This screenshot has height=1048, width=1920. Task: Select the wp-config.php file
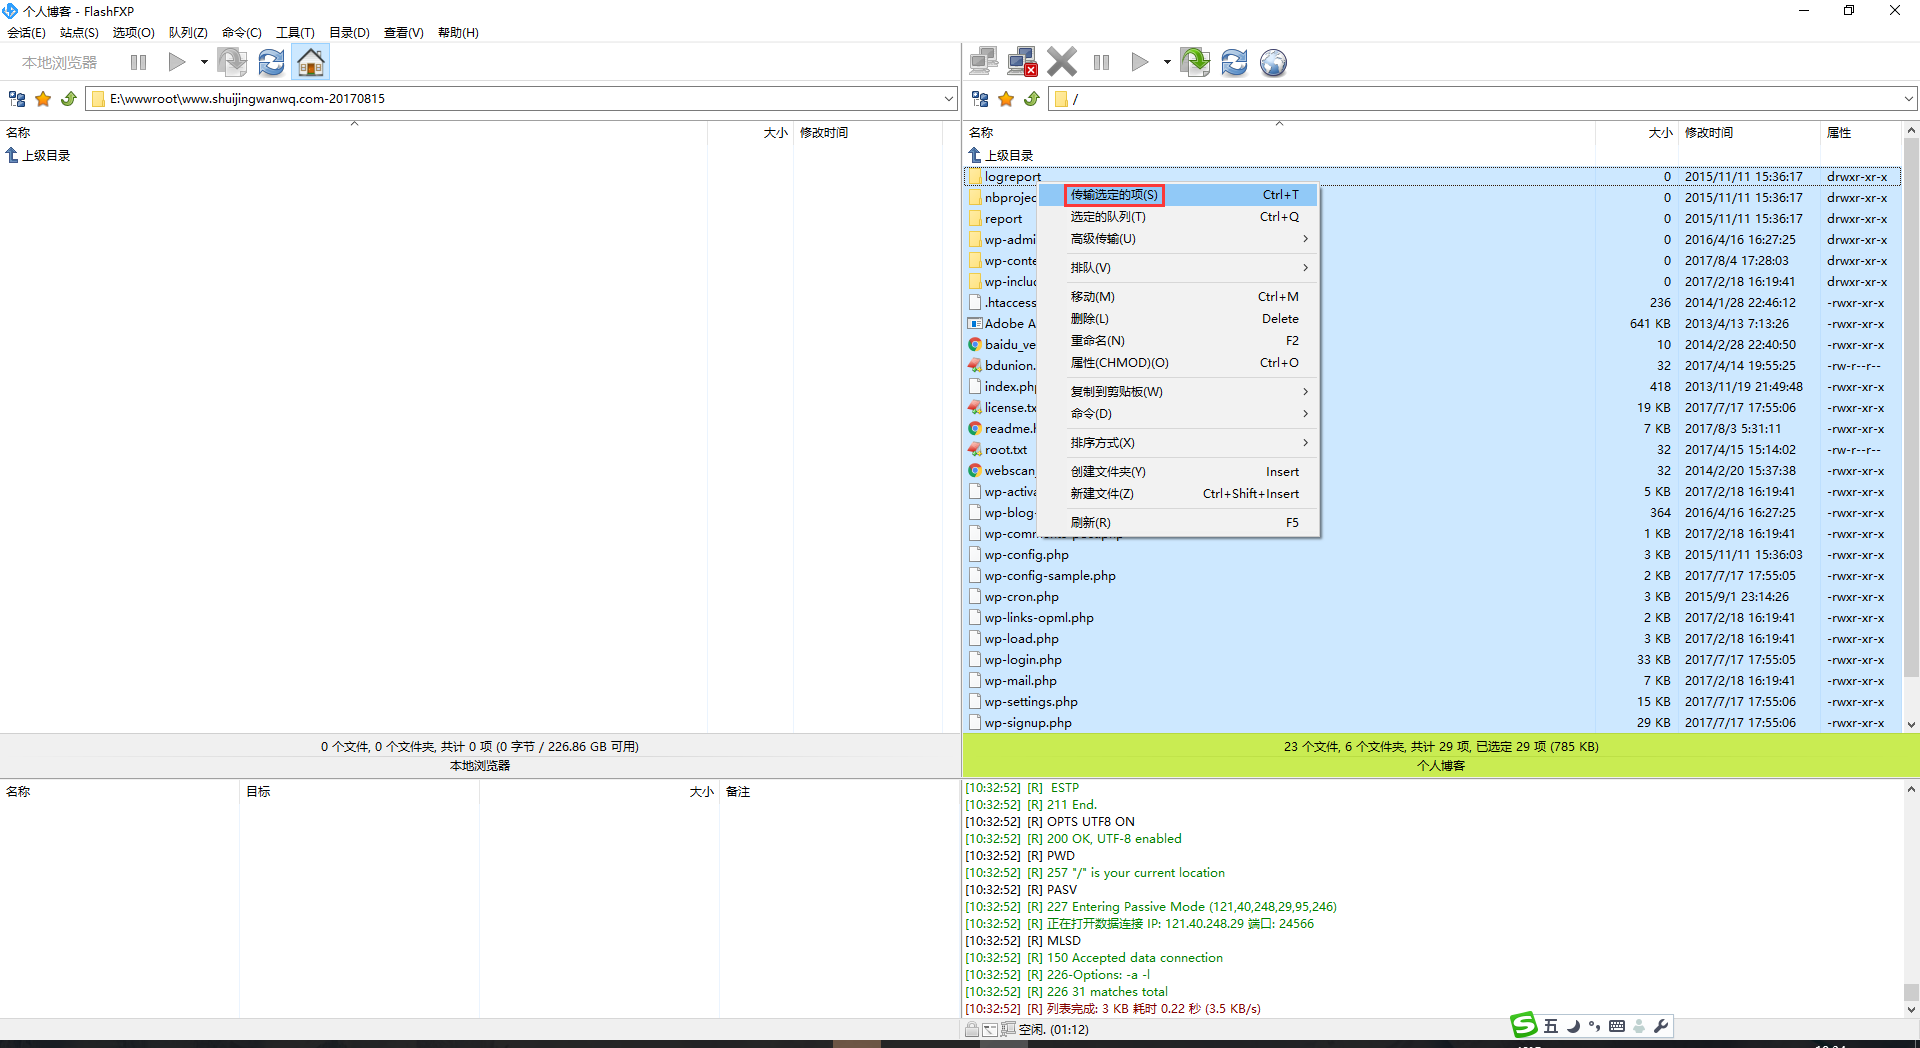(1026, 555)
